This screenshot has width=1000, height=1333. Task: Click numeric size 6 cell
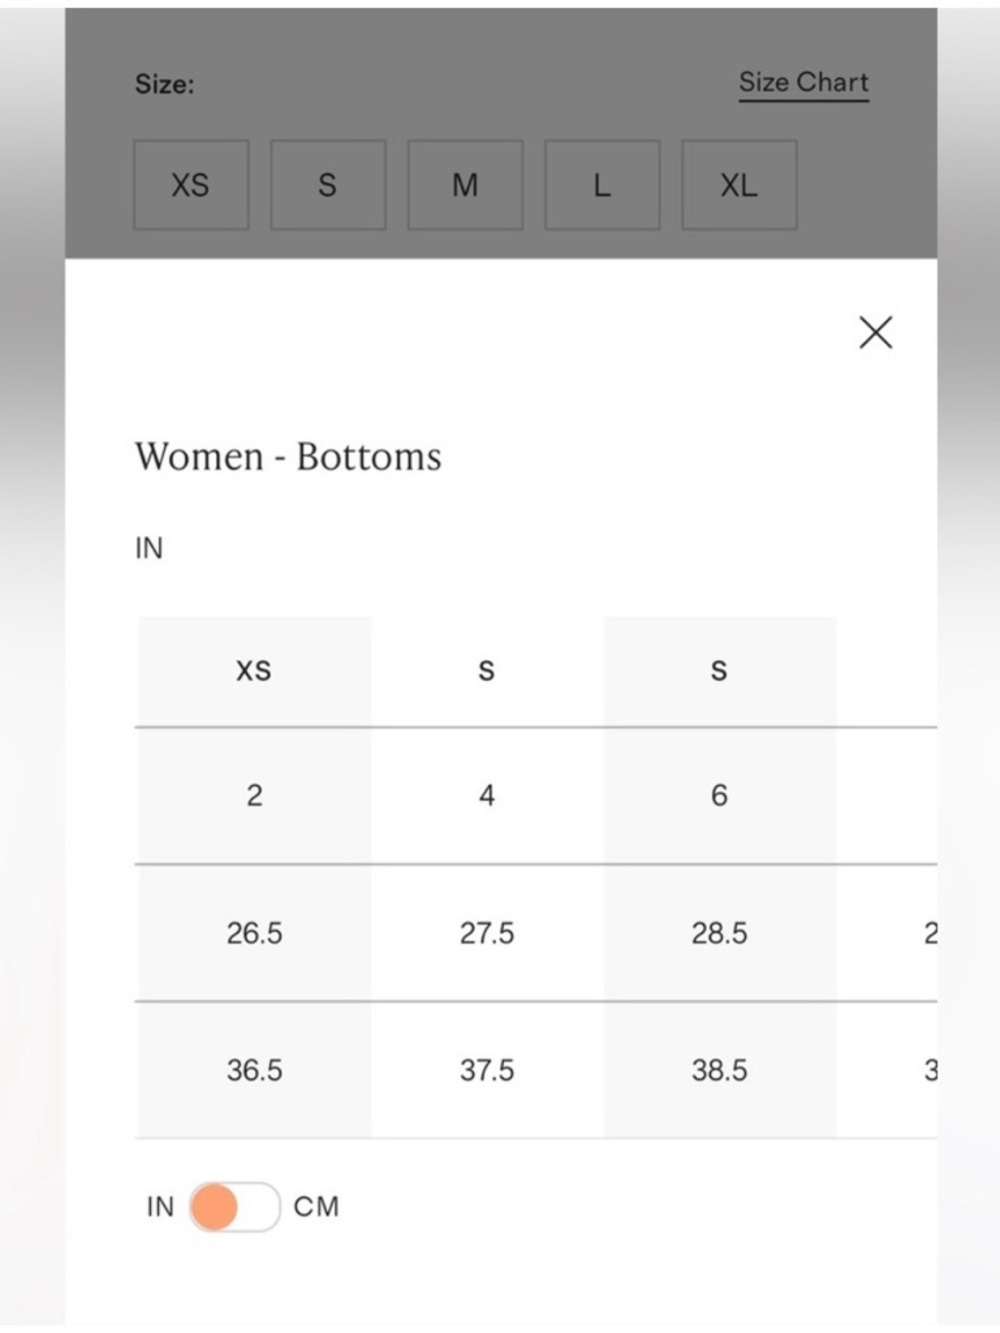(719, 795)
